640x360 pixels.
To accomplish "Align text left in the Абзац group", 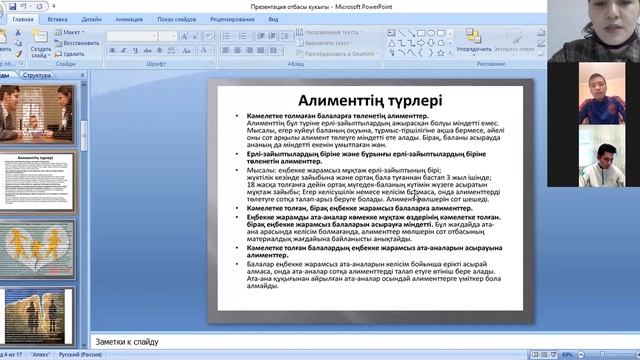I will point(226,51).
